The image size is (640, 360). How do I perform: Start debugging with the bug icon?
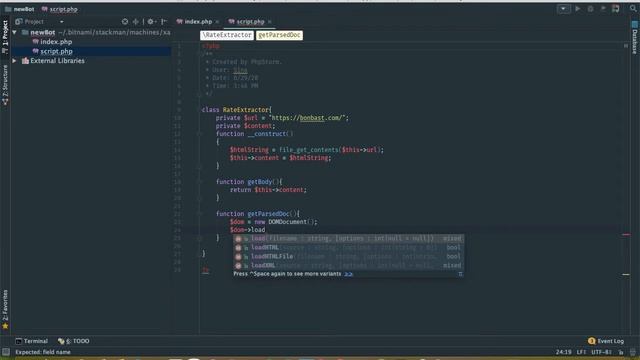coord(590,9)
